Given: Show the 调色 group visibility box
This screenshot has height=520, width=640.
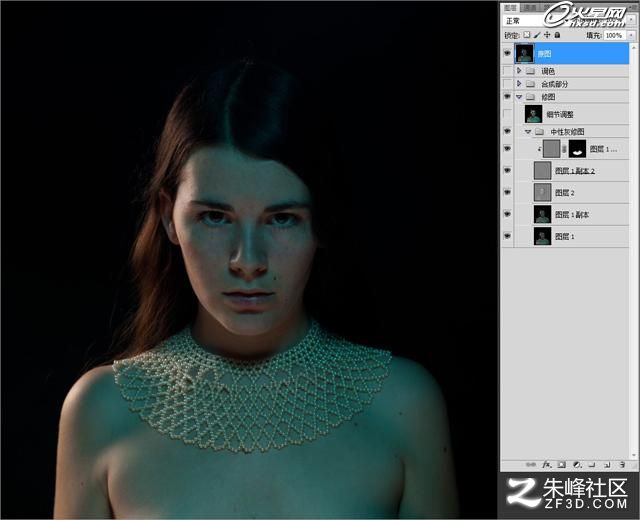Looking at the screenshot, I should click(x=507, y=71).
